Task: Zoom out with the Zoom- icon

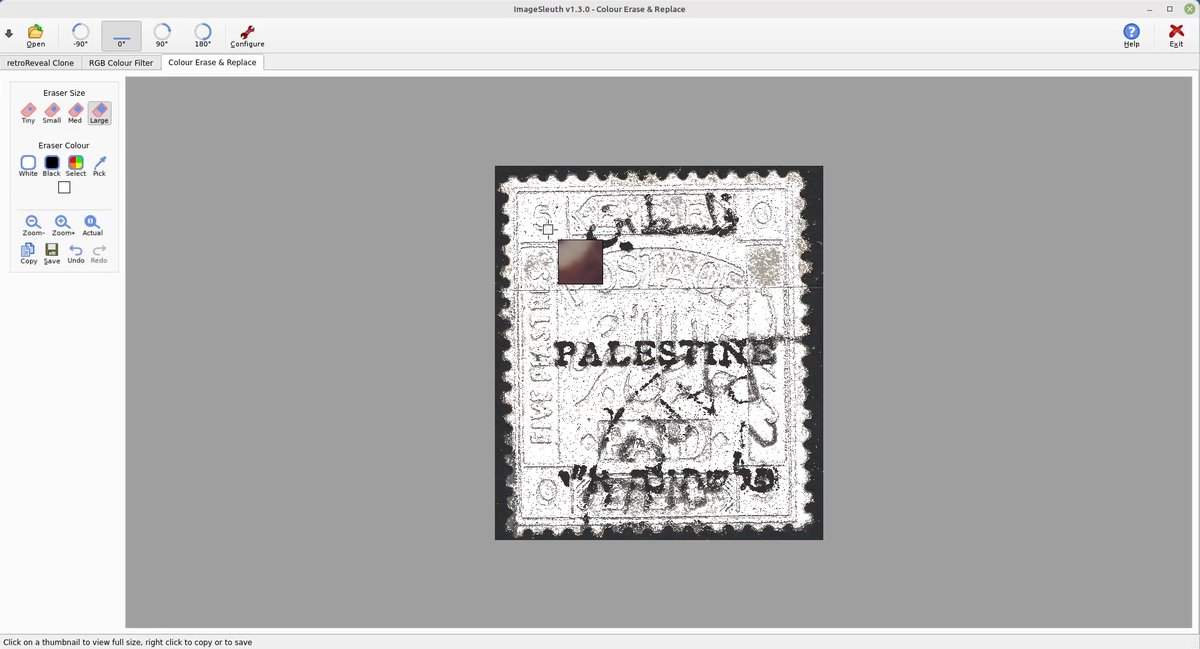Action: pyautogui.click(x=33, y=225)
